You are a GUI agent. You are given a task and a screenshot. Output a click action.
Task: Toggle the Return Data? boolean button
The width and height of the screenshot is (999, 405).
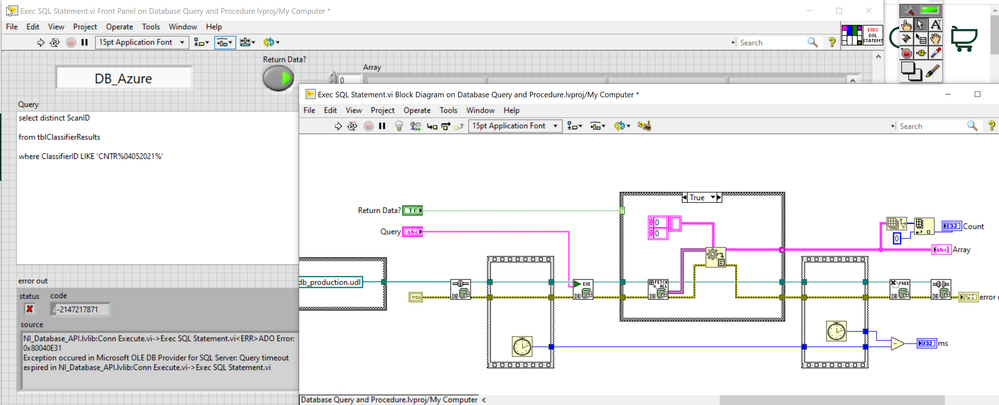click(278, 79)
